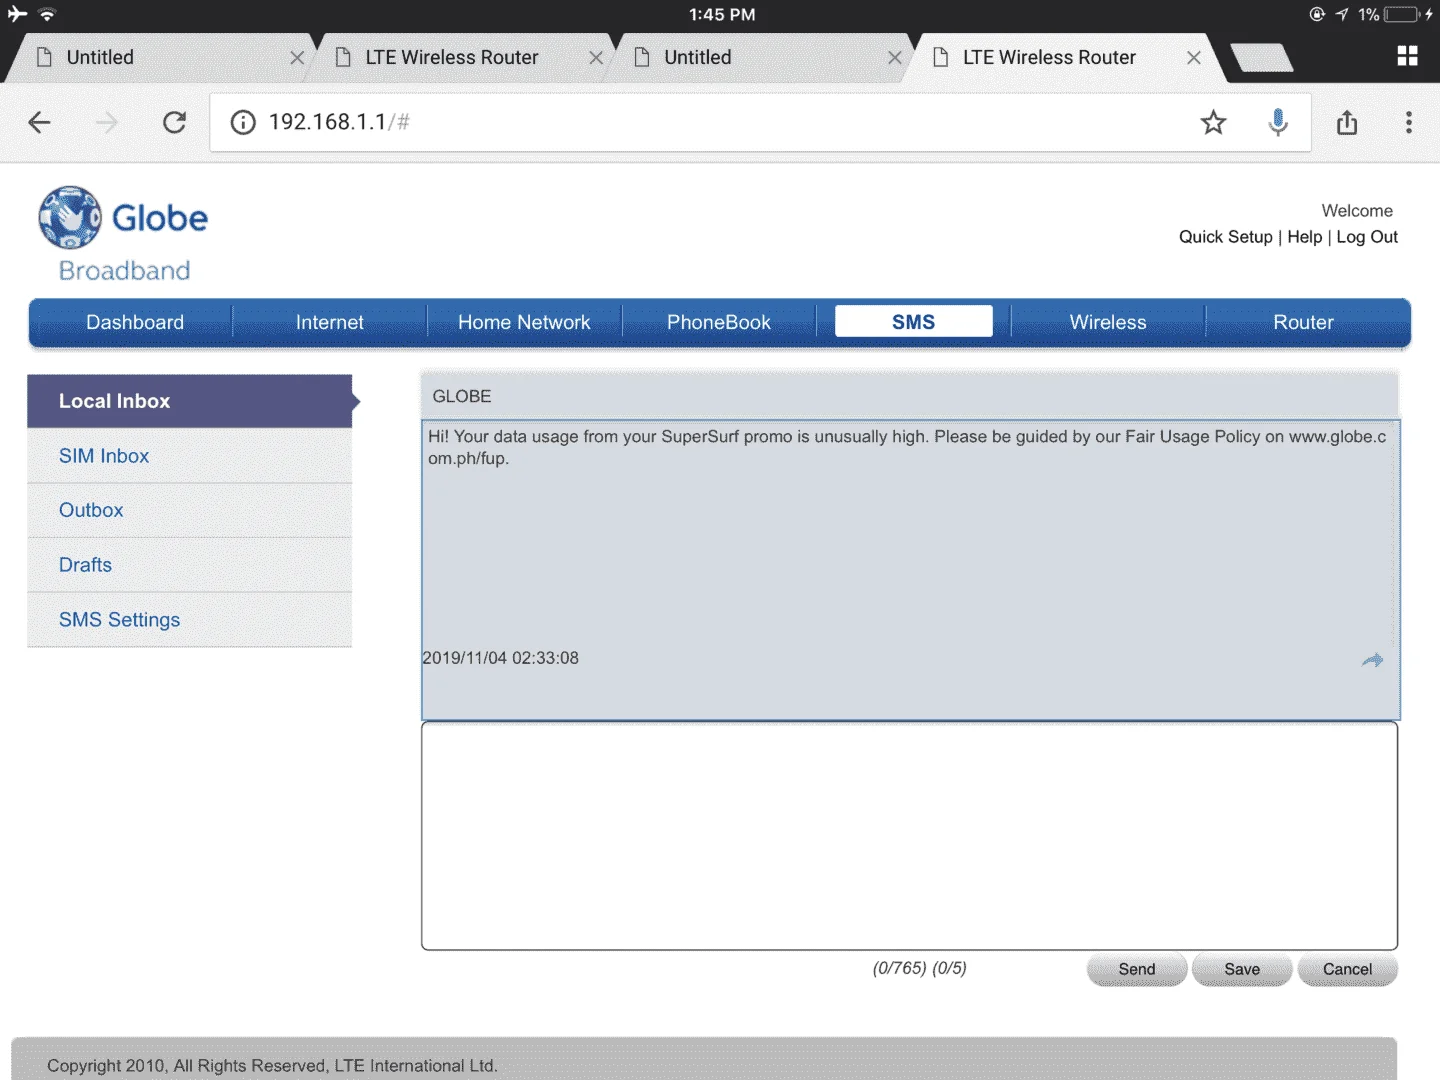Viewport: 1440px width, 1080px height.
Task: Click the Globe Broadband logo
Action: 123,235
